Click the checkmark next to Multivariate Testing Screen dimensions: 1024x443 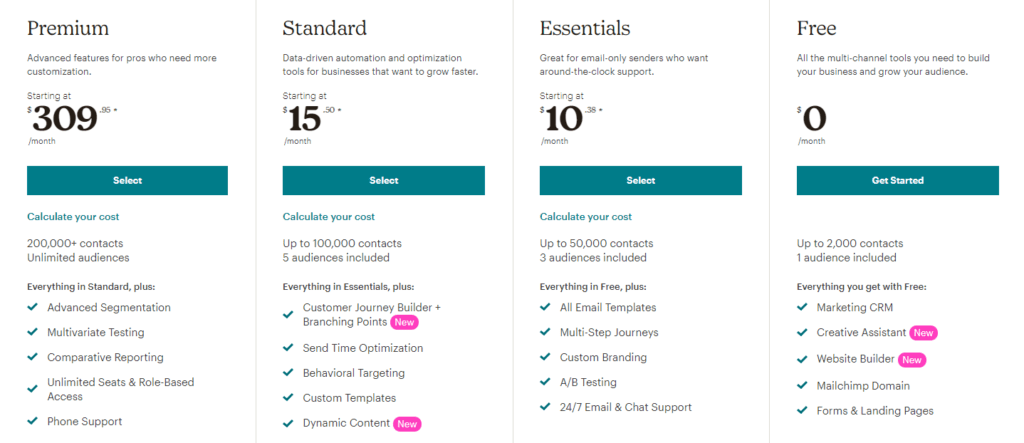(x=32, y=332)
